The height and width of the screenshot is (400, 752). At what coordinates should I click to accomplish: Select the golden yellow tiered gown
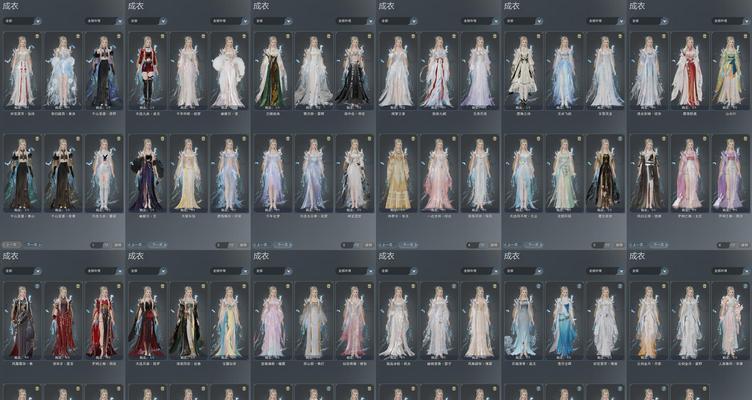[398, 174]
